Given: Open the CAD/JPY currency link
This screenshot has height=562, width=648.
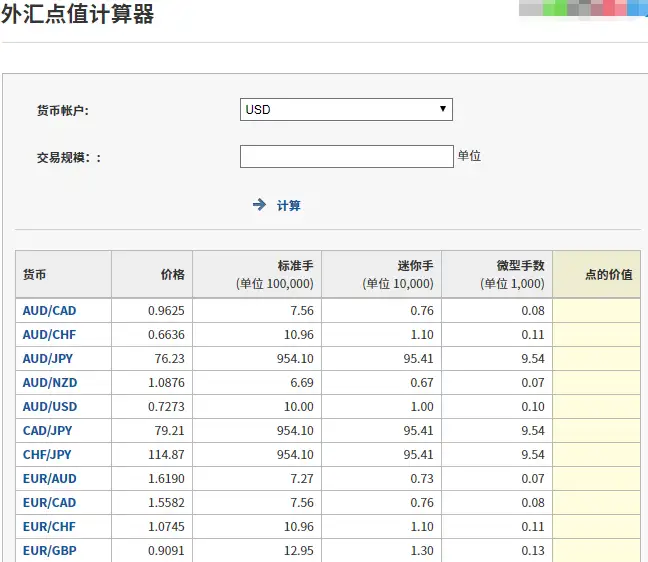Looking at the screenshot, I should pyautogui.click(x=48, y=431).
